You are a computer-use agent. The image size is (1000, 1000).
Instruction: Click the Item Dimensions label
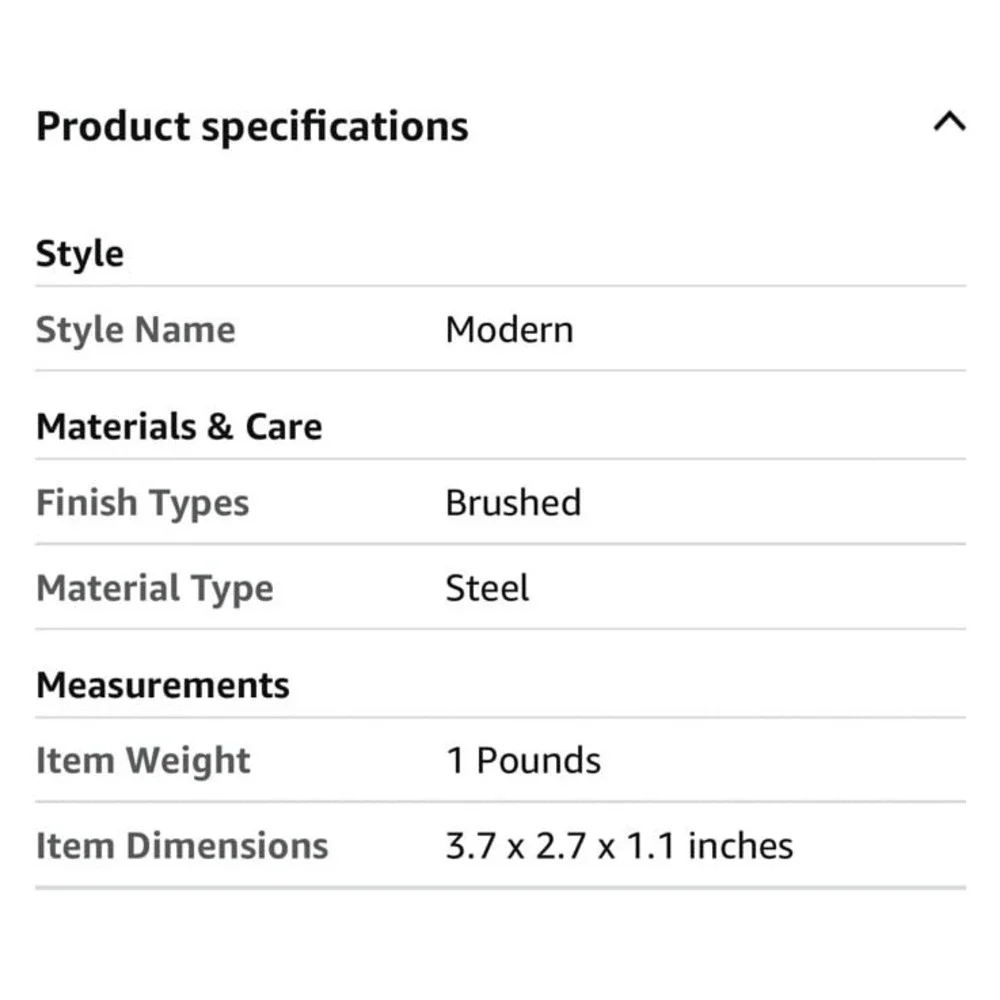[182, 846]
